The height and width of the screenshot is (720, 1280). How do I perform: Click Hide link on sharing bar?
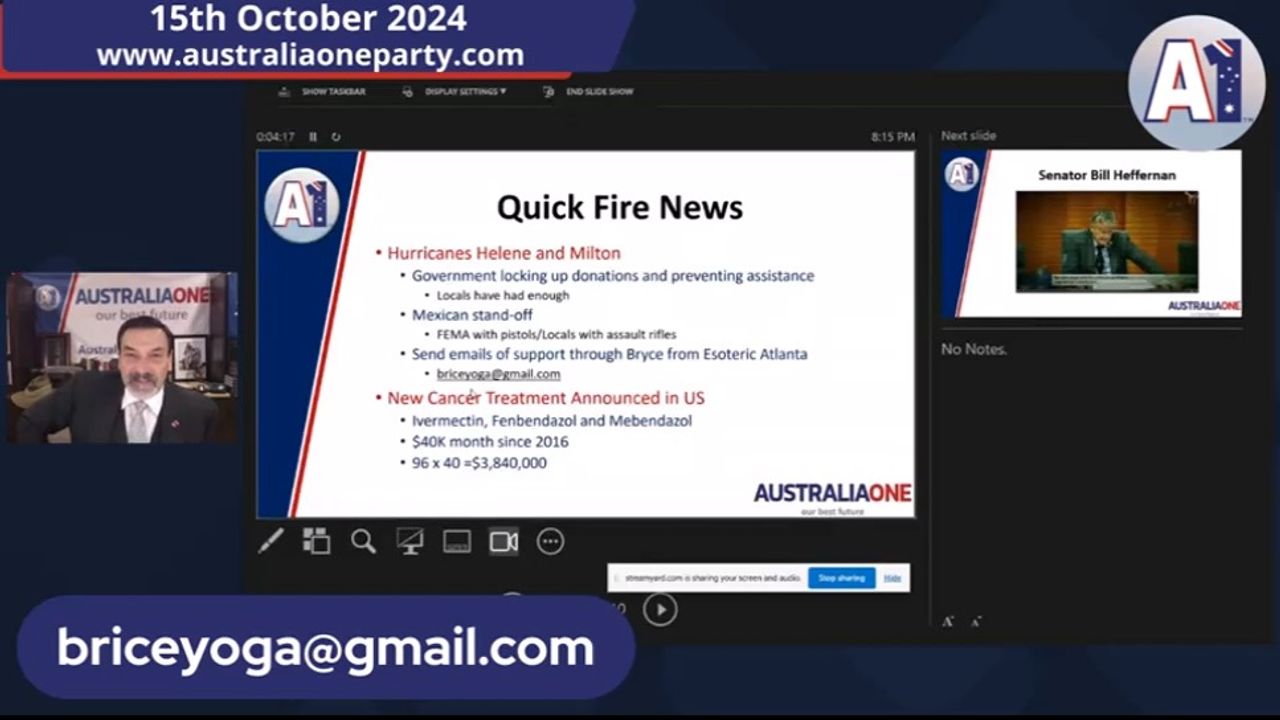point(892,578)
